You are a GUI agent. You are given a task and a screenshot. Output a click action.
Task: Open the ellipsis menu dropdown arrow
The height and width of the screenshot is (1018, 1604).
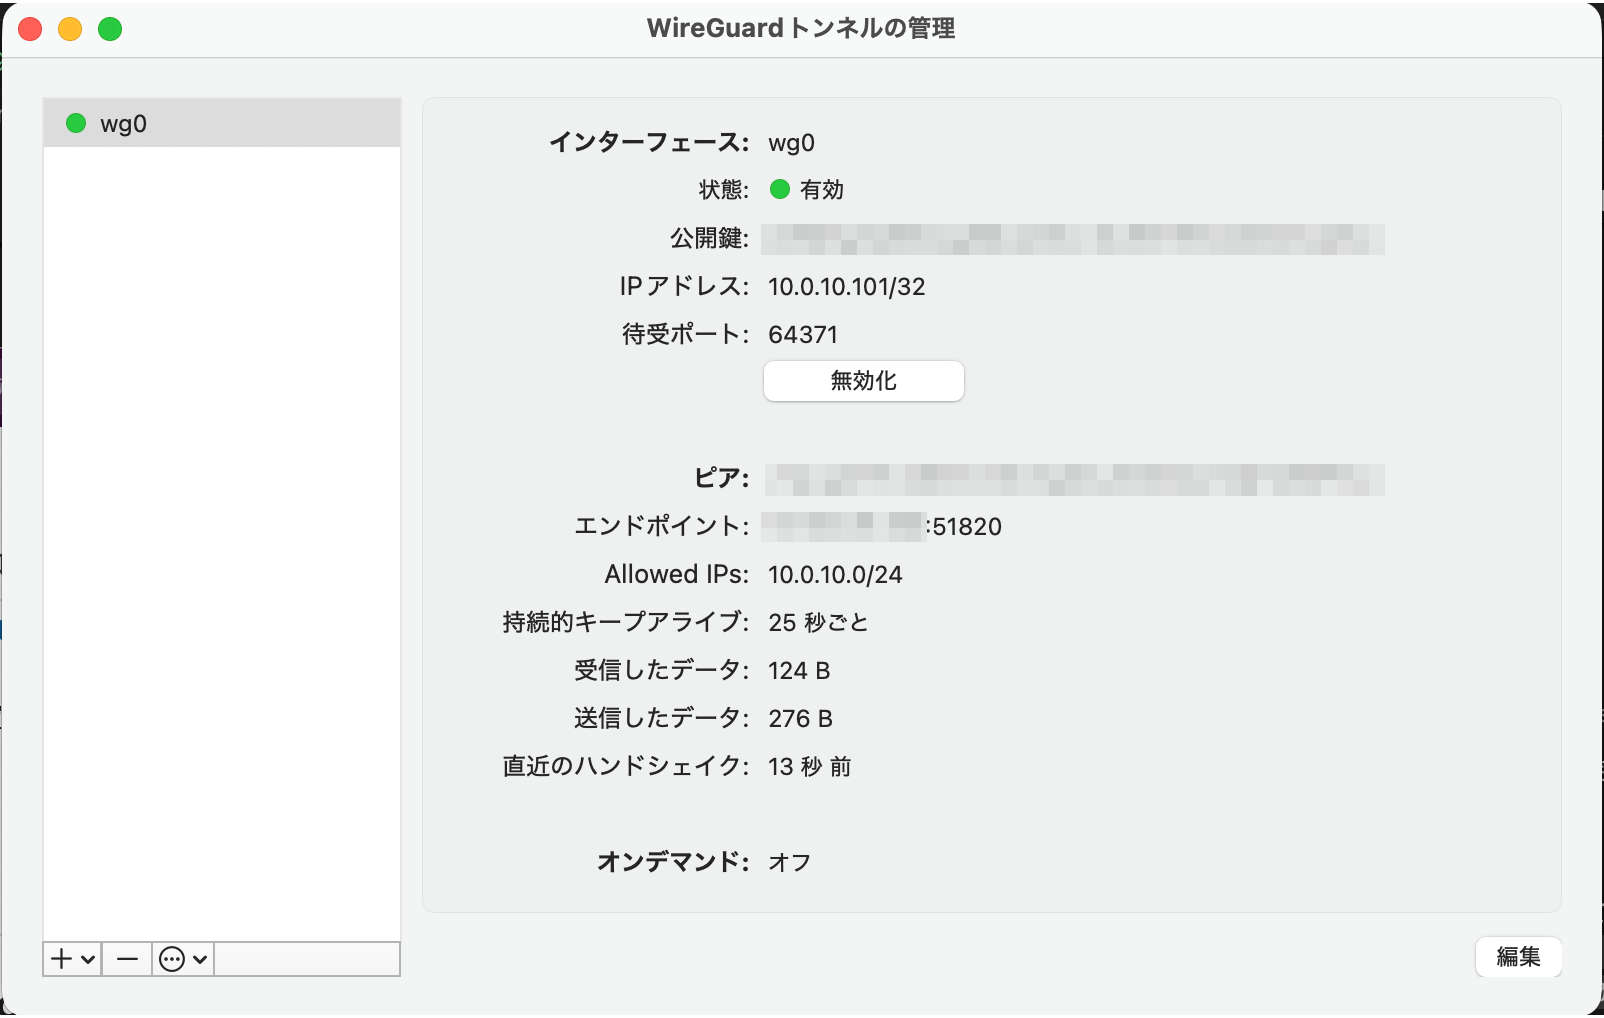tap(200, 958)
